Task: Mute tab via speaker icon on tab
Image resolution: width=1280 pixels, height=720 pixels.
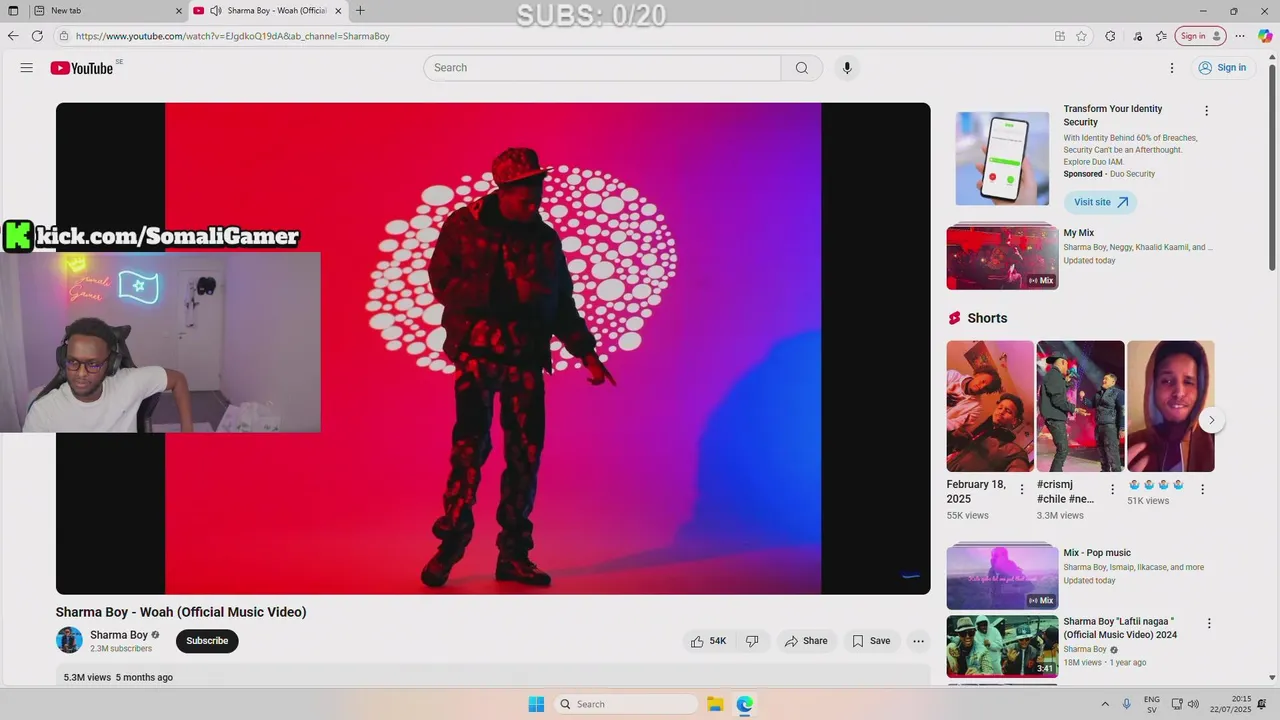Action: 215,11
